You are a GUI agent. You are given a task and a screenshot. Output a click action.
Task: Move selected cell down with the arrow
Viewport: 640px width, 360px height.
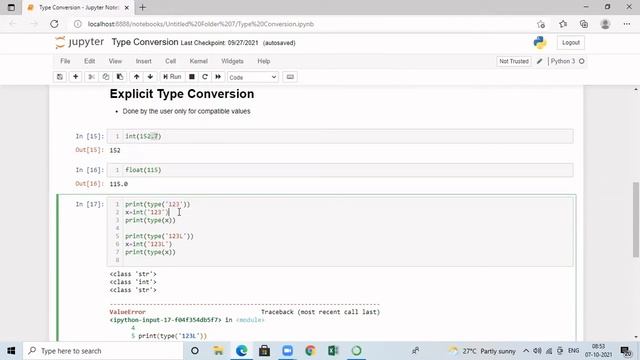150,77
